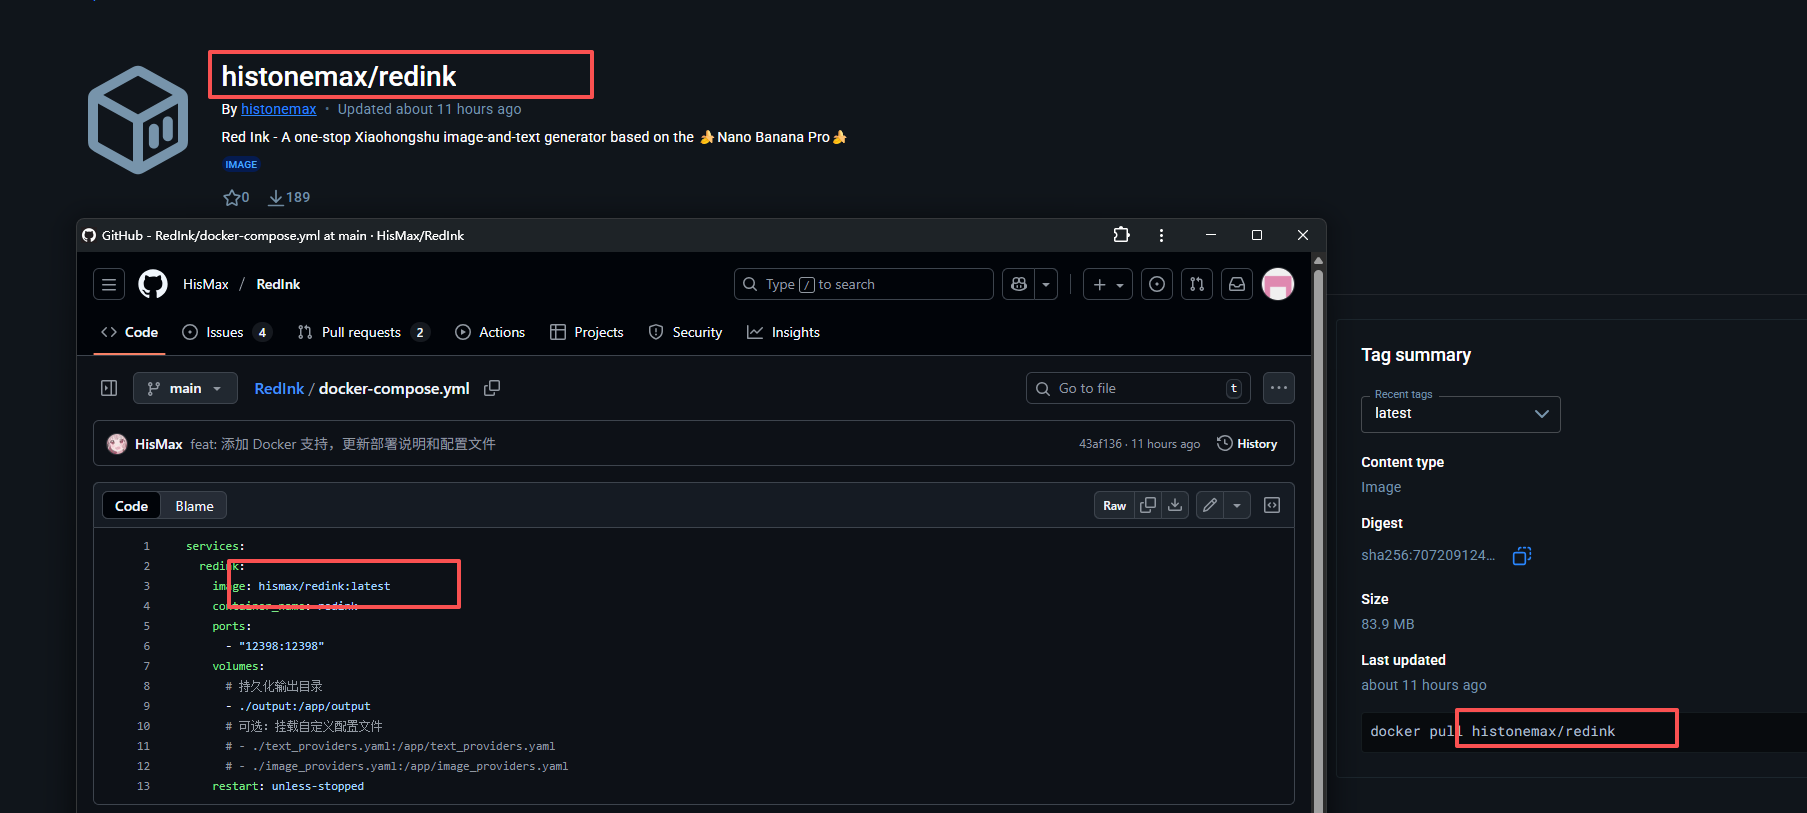Copy the docker-compose.yml file path

tap(492, 388)
